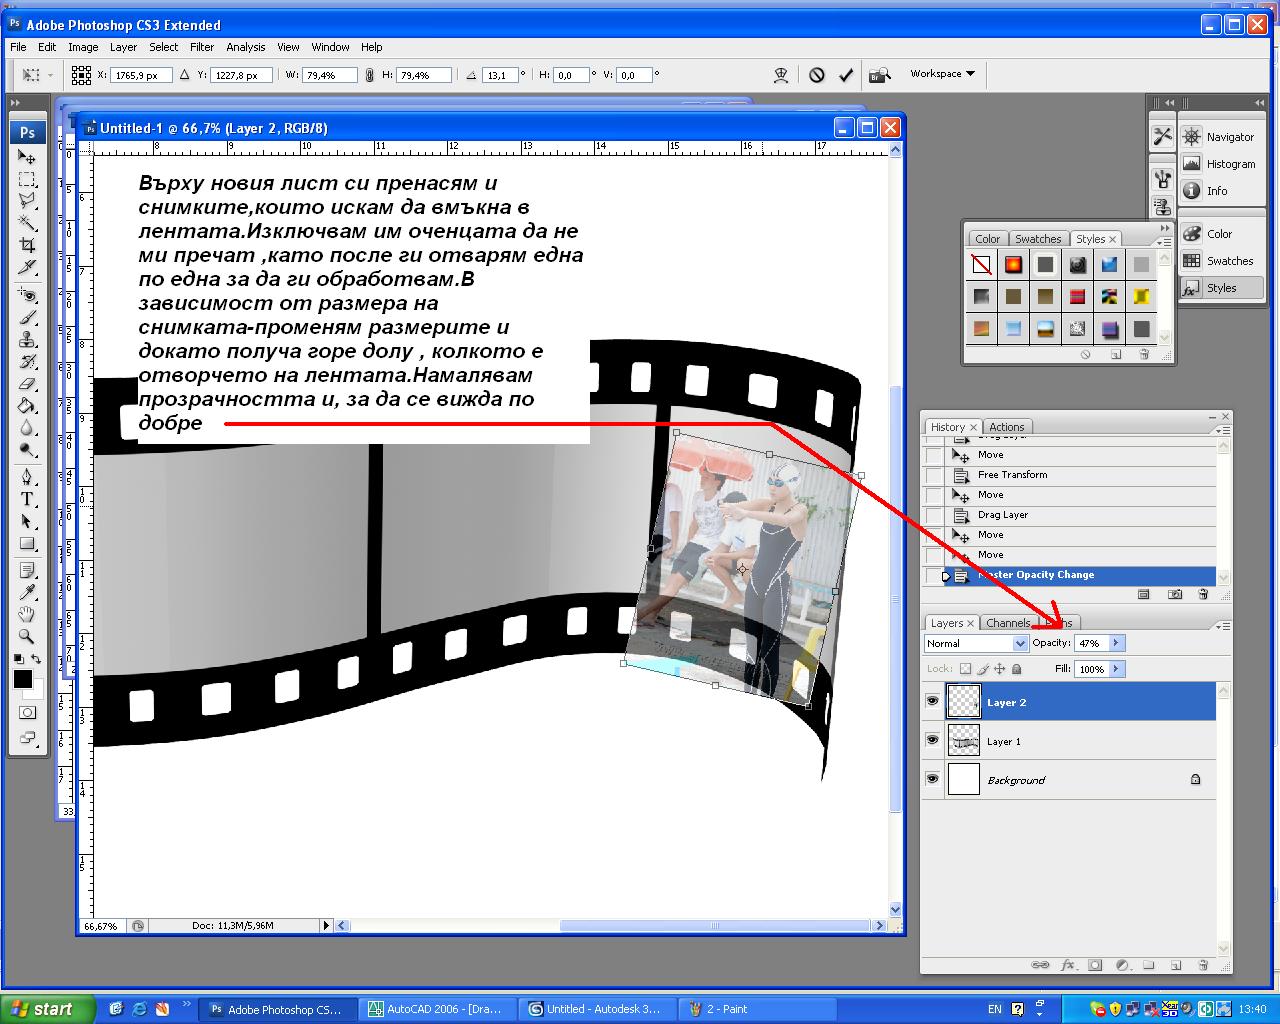This screenshot has width=1280, height=1024.
Task: Cancel transform with the circle-slash icon
Action: click(817, 75)
